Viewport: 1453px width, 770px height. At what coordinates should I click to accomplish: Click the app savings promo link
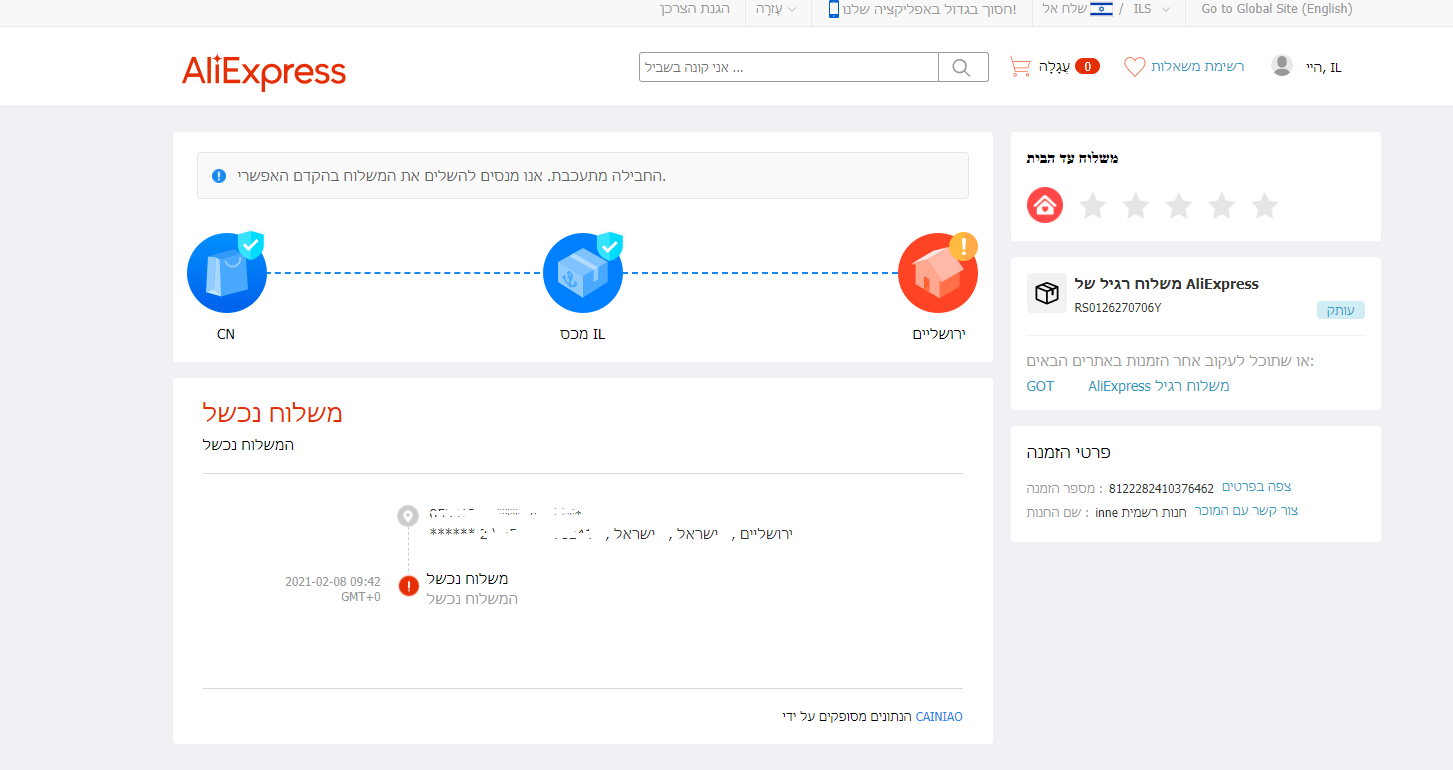930,9
